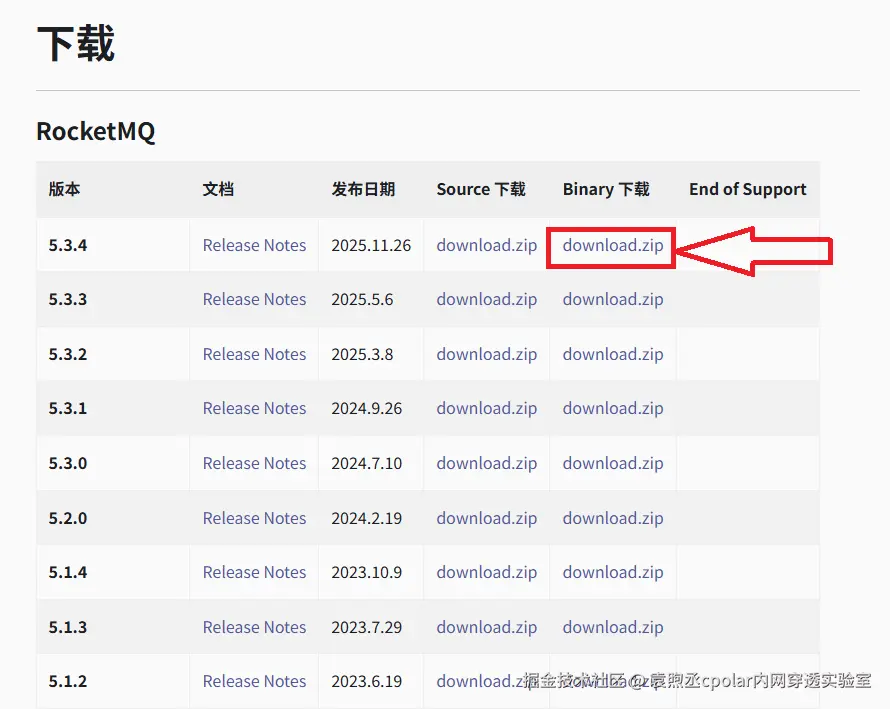
Task: Click the 下载 page title
Action: click(x=75, y=43)
